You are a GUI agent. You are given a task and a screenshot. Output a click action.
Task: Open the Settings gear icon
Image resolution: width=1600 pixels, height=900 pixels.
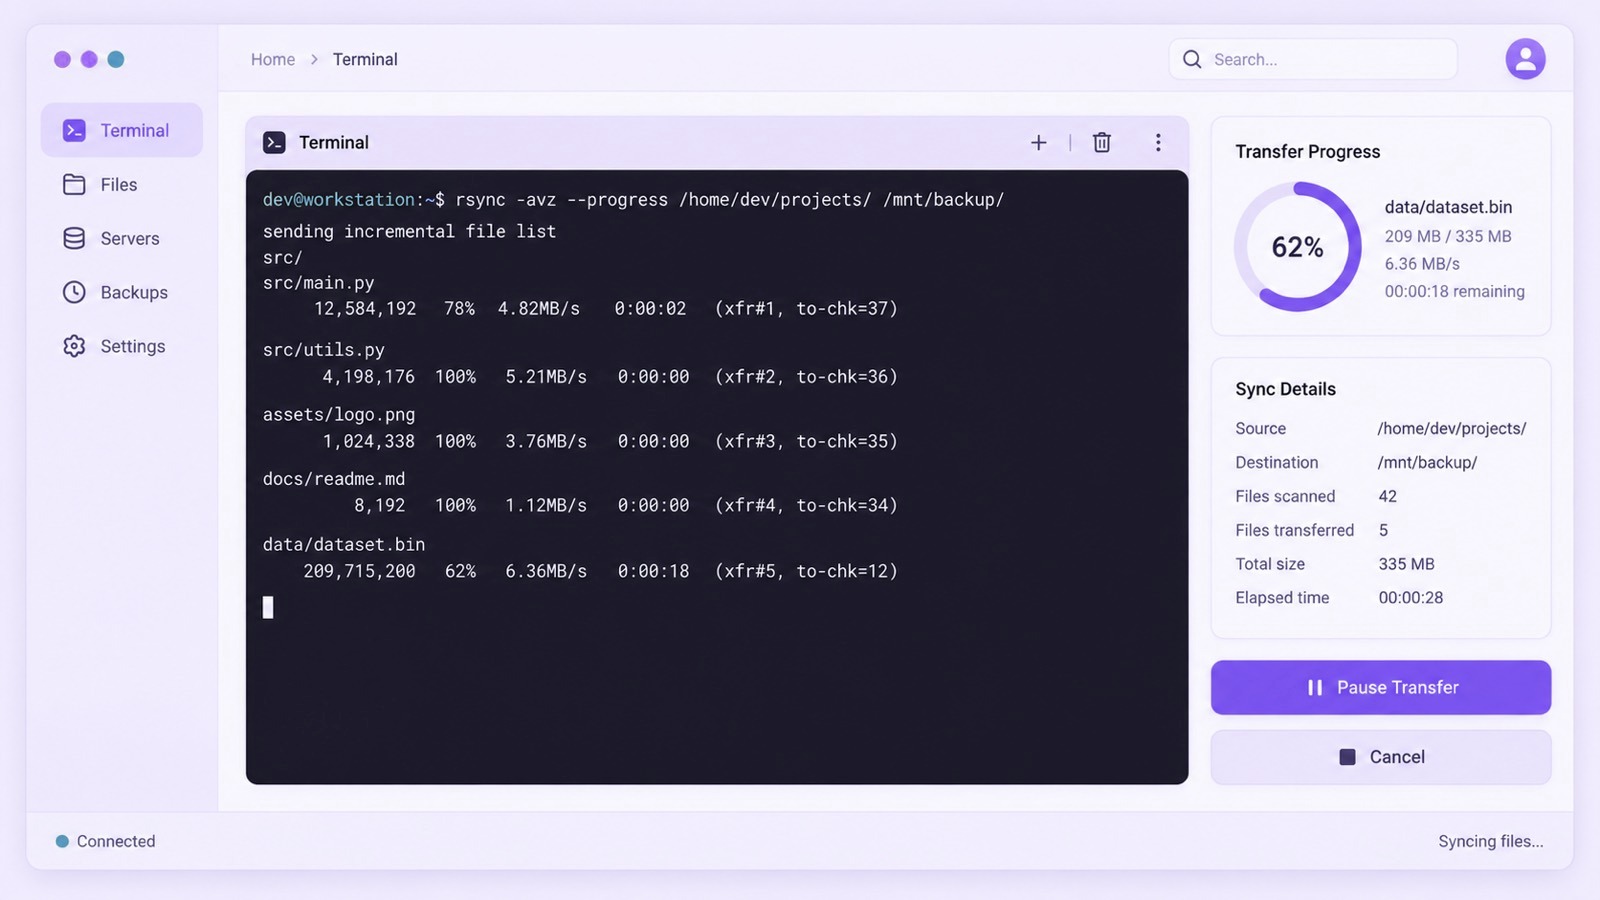point(74,346)
